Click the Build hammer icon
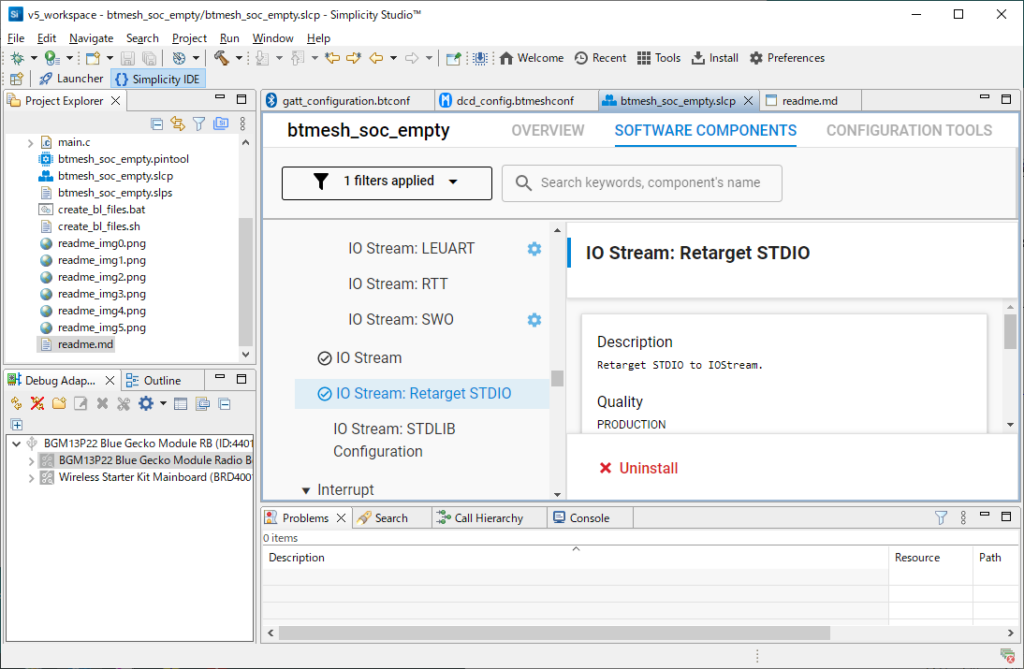 [x=221, y=58]
